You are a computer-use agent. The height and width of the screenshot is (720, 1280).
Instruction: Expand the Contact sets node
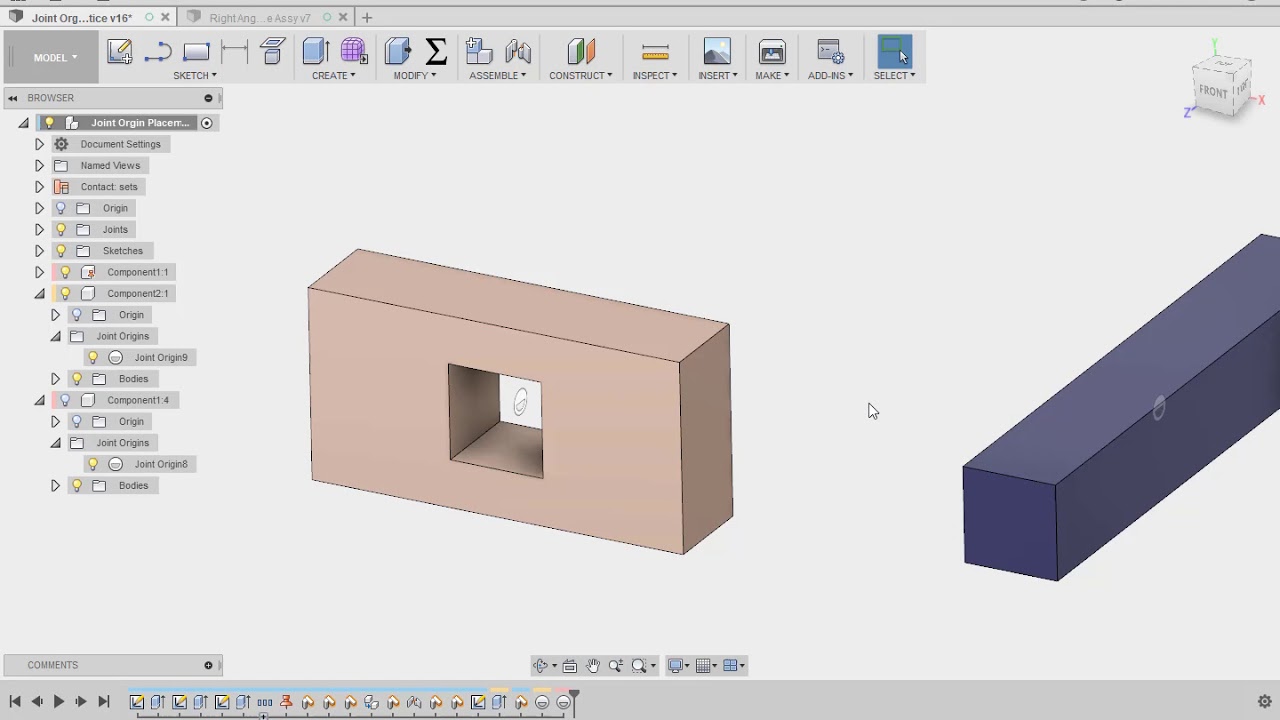[x=39, y=187]
